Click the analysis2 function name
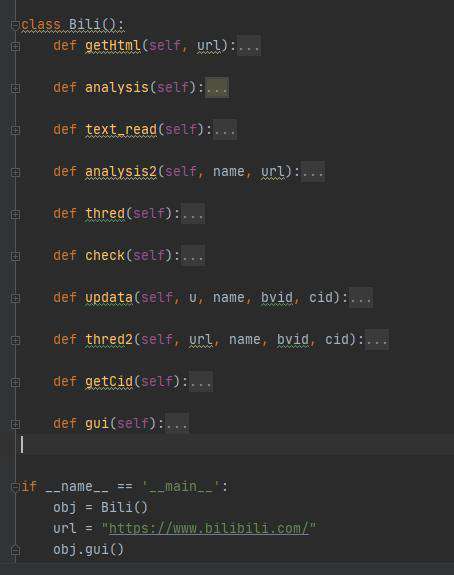This screenshot has width=454, height=575. [x=121, y=171]
